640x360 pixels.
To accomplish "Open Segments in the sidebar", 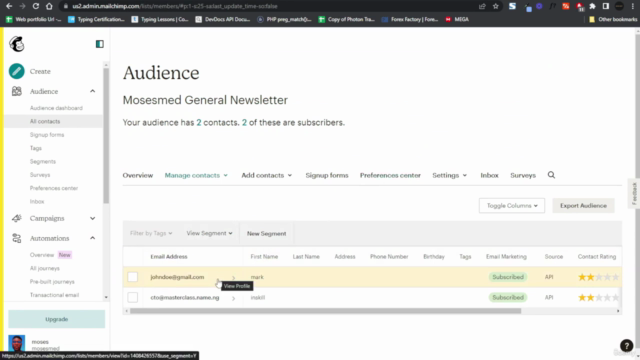I will pos(42,161).
